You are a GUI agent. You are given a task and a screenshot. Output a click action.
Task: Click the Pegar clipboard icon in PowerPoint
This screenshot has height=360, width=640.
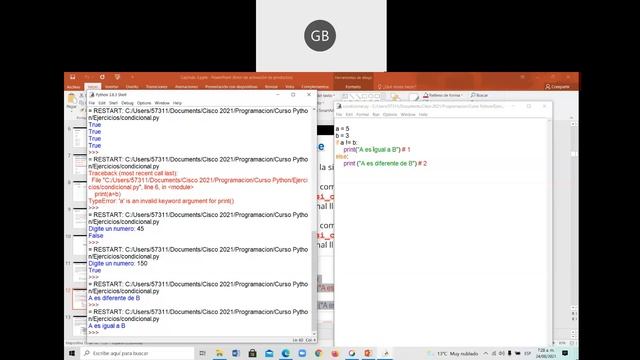point(72,100)
